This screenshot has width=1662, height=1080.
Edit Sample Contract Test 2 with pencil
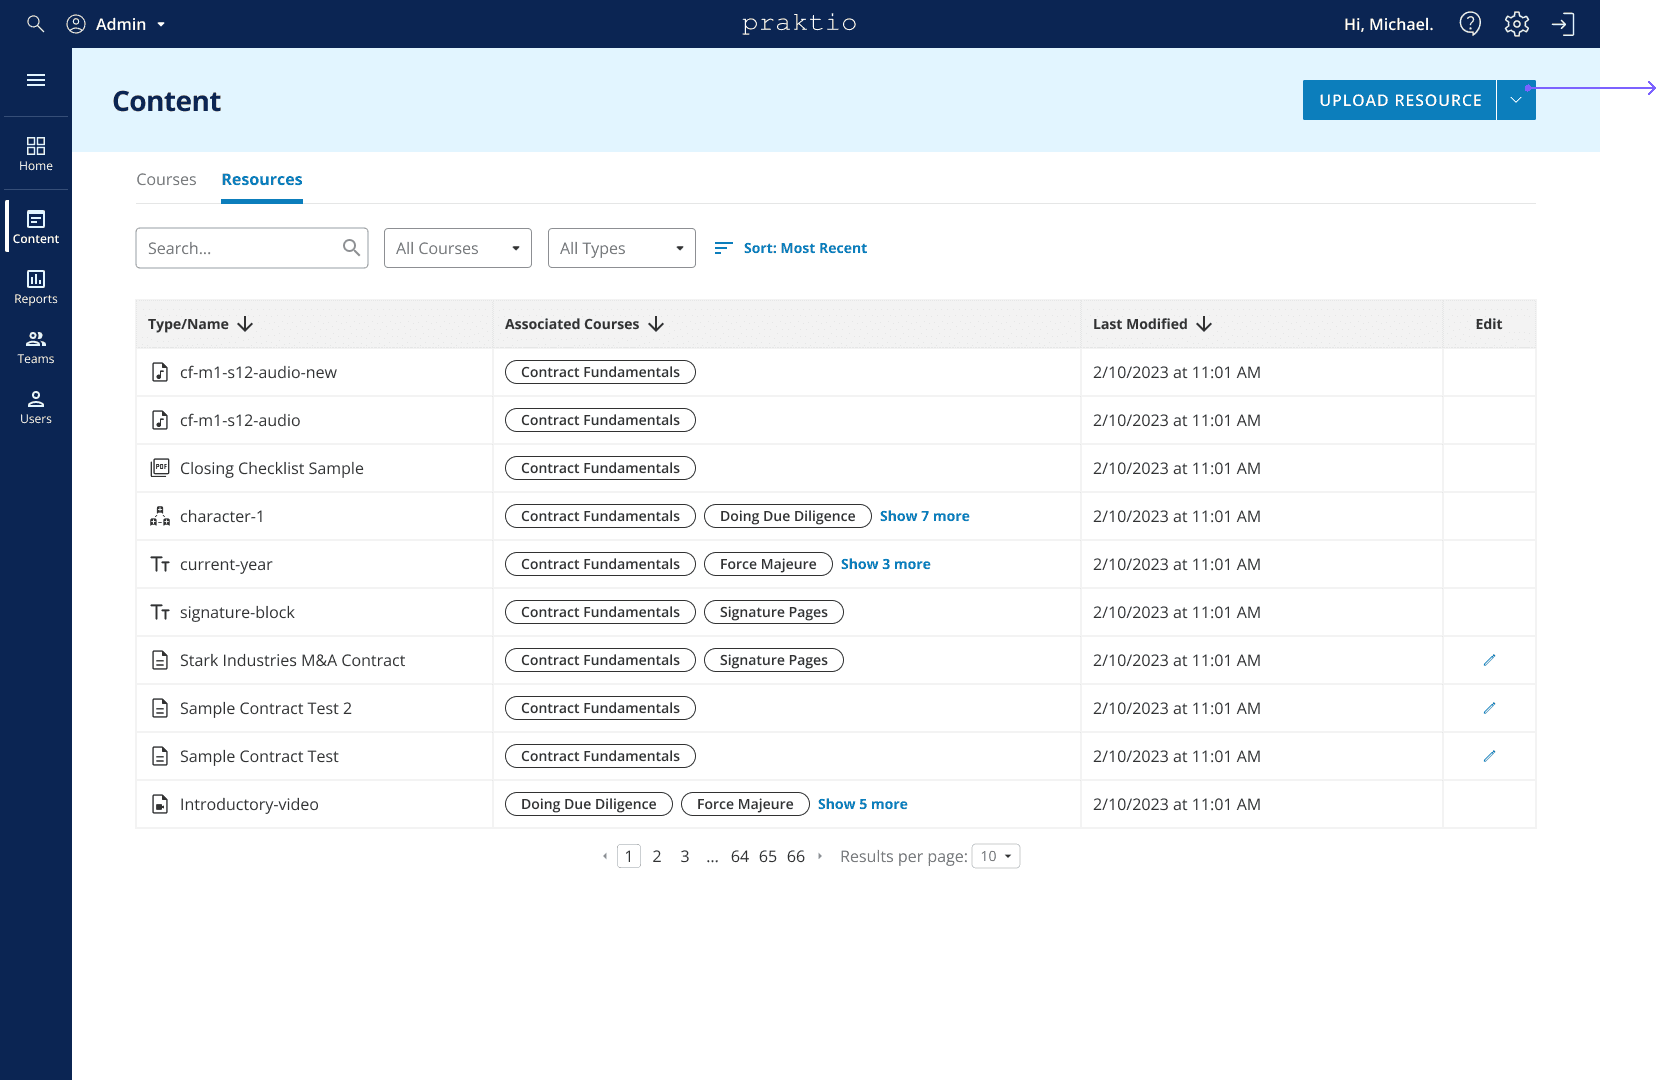(1489, 708)
